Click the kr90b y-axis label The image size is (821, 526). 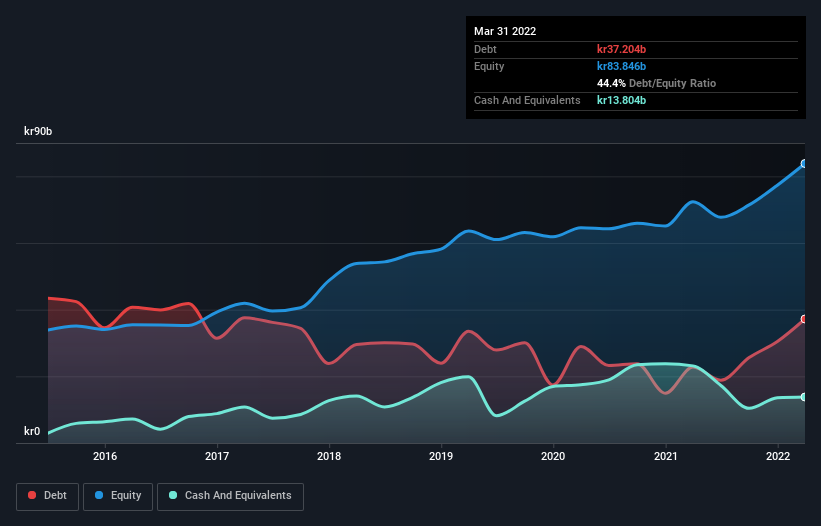38,131
